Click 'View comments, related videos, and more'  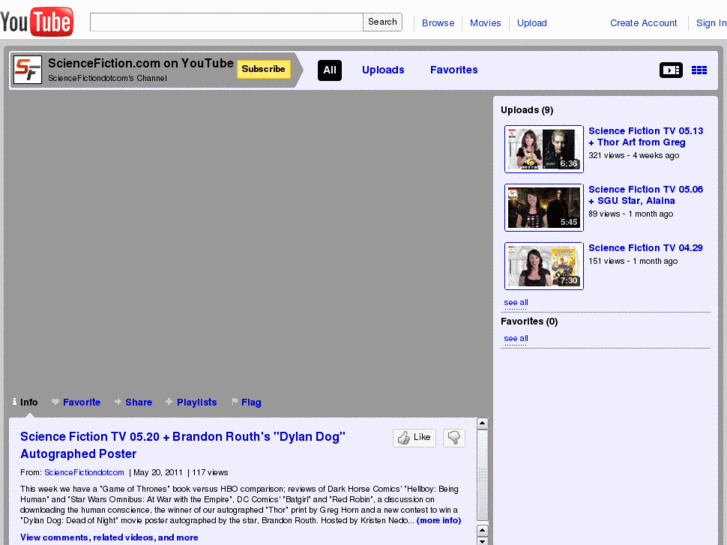tap(109, 537)
